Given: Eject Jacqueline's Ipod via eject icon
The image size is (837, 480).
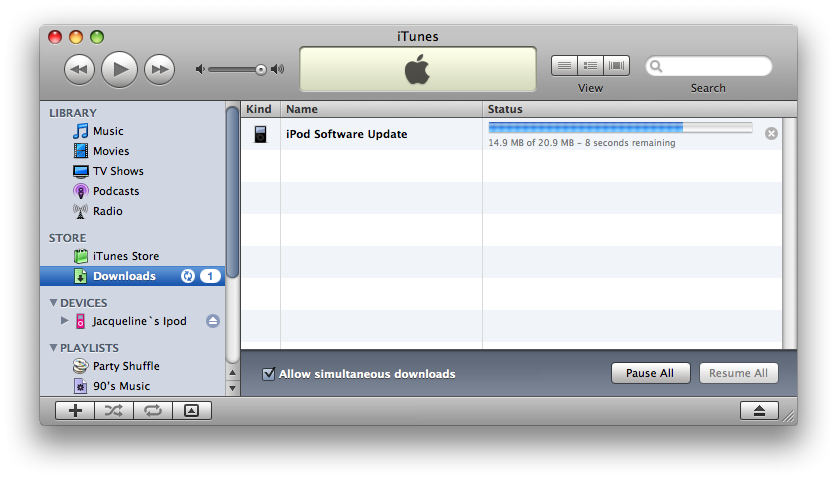Looking at the screenshot, I should coord(212,321).
